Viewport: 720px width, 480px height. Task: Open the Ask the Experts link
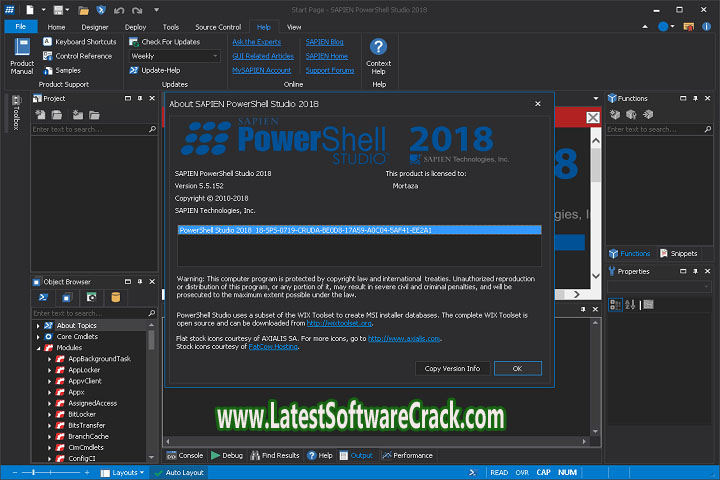point(256,42)
